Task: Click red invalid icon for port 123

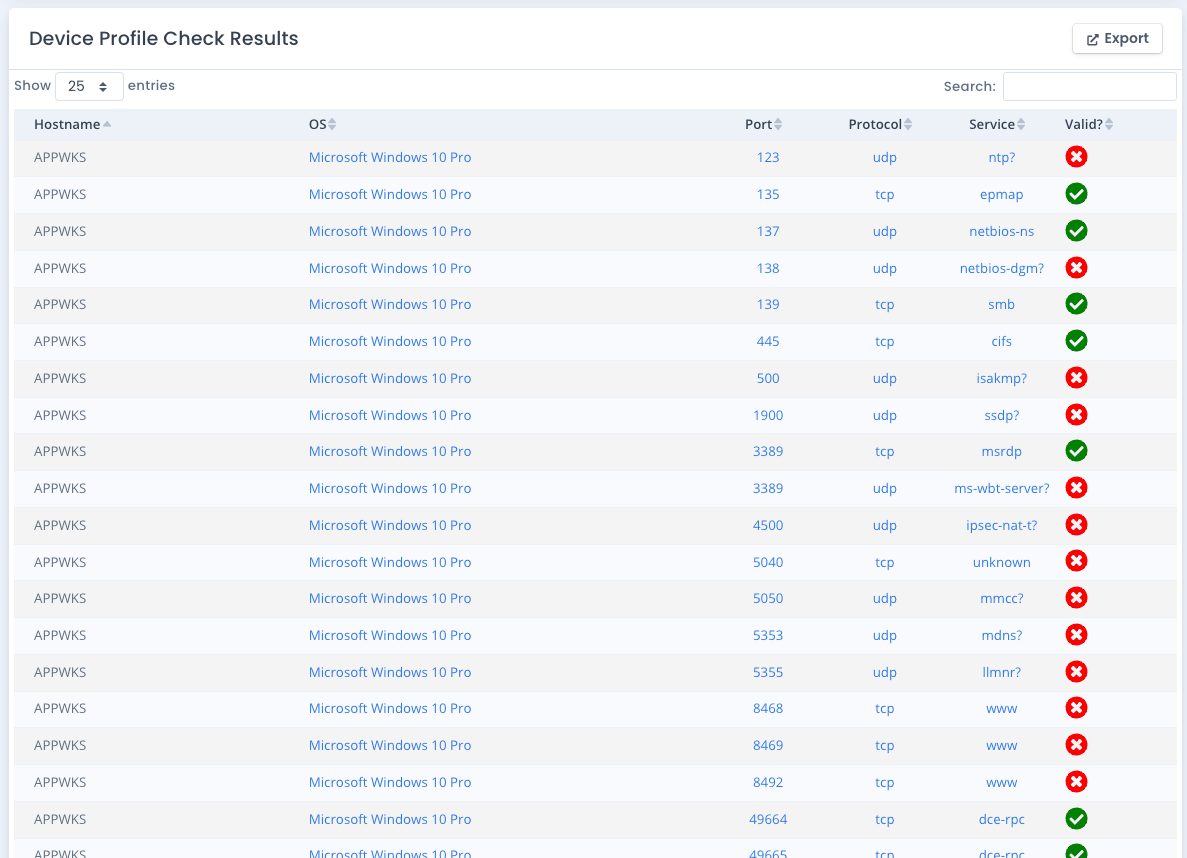Action: click(1076, 157)
